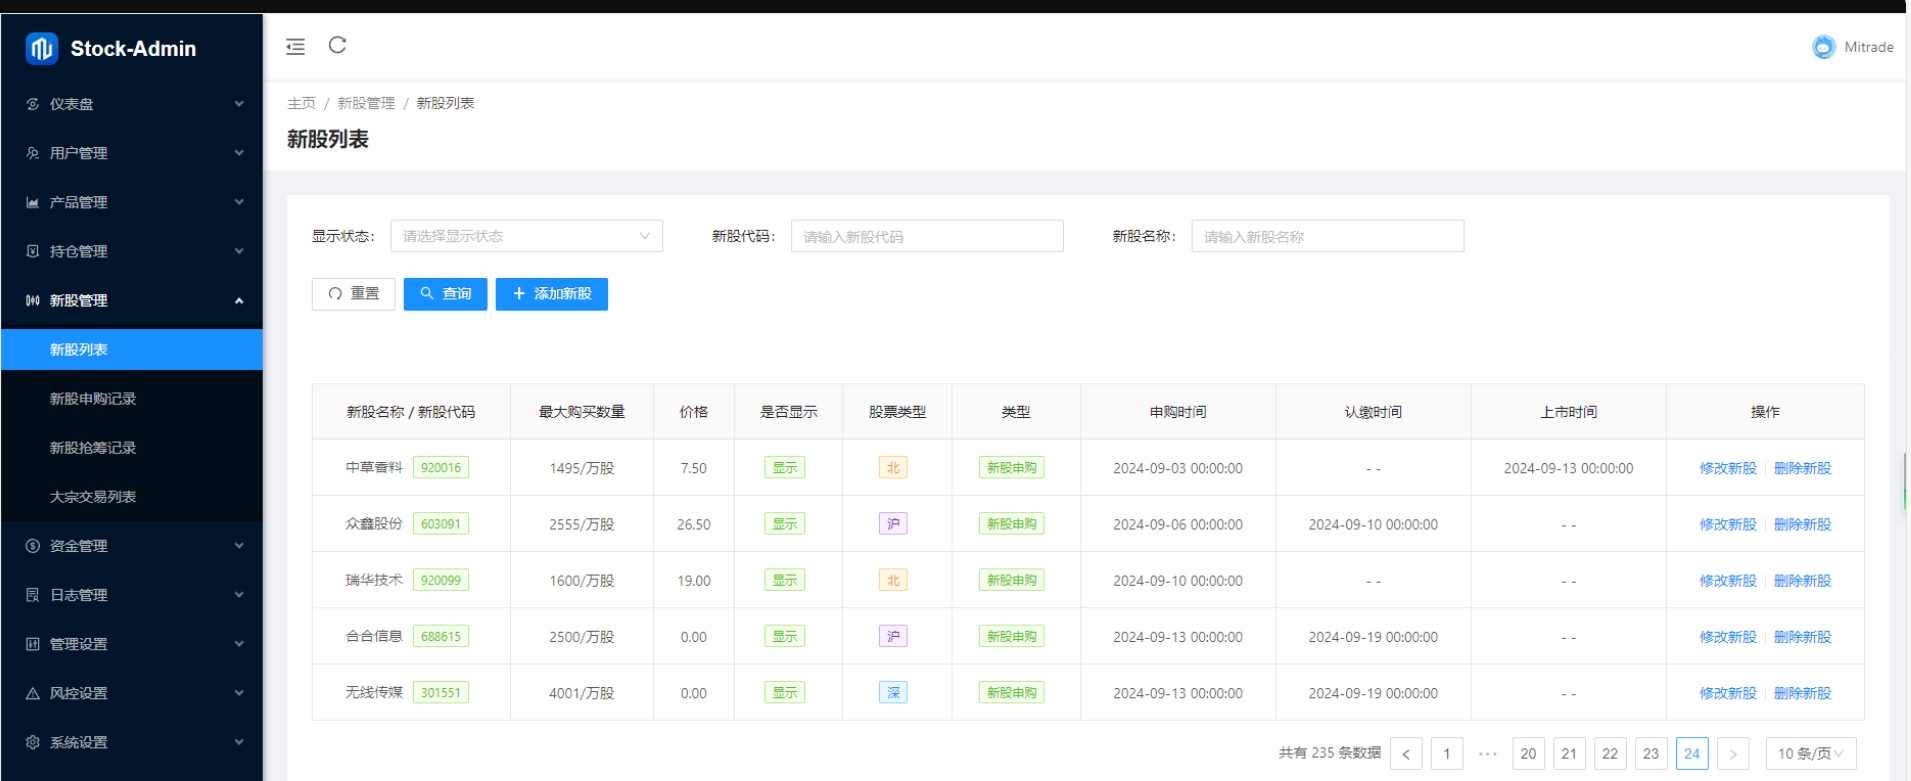Click the 添加新股 button
Image resolution: width=1911 pixels, height=781 pixels.
pyautogui.click(x=551, y=294)
